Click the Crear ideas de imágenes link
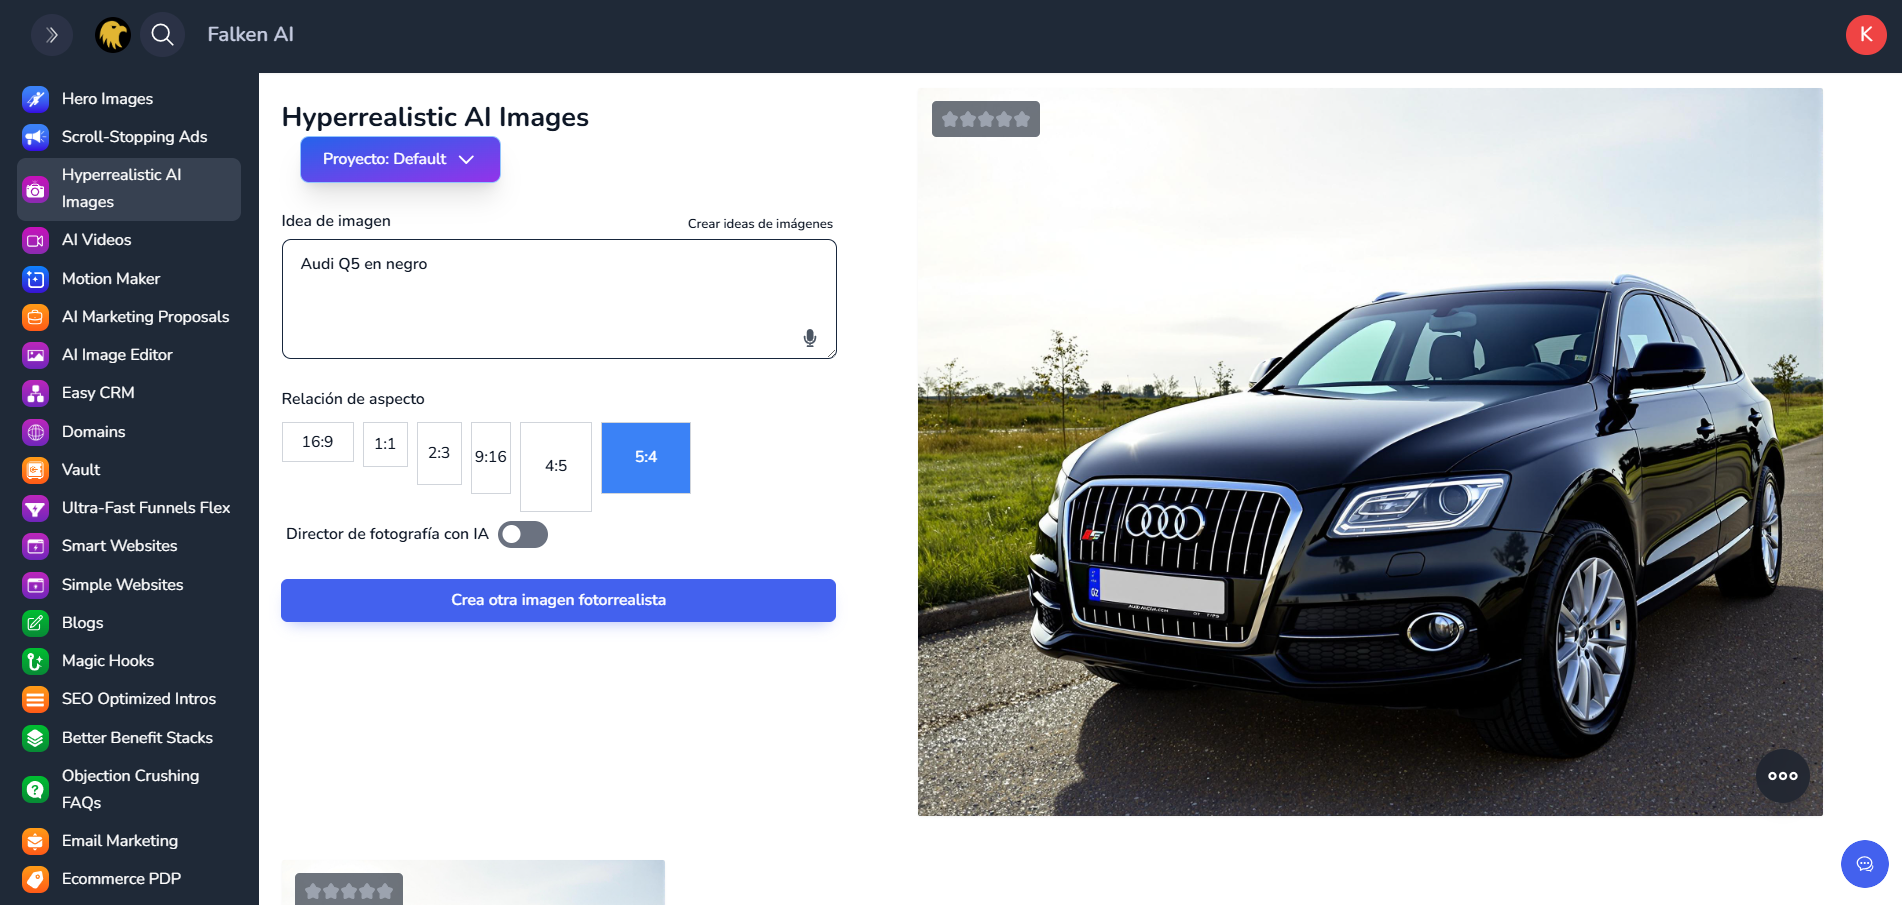1902x905 pixels. coord(759,224)
